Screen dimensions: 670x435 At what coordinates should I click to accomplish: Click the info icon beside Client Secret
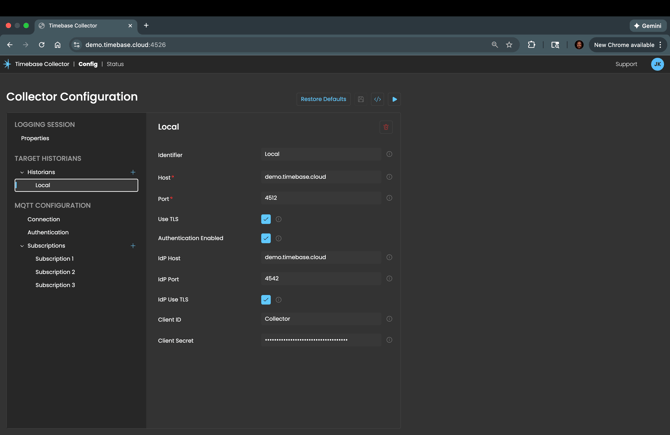point(389,340)
